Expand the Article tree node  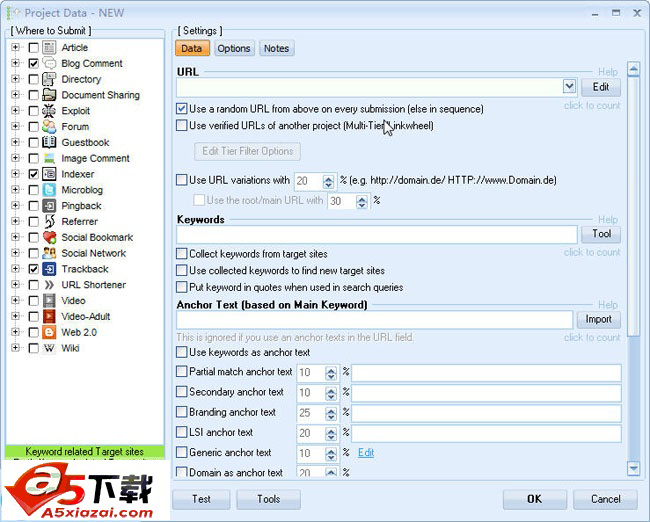(x=15, y=47)
